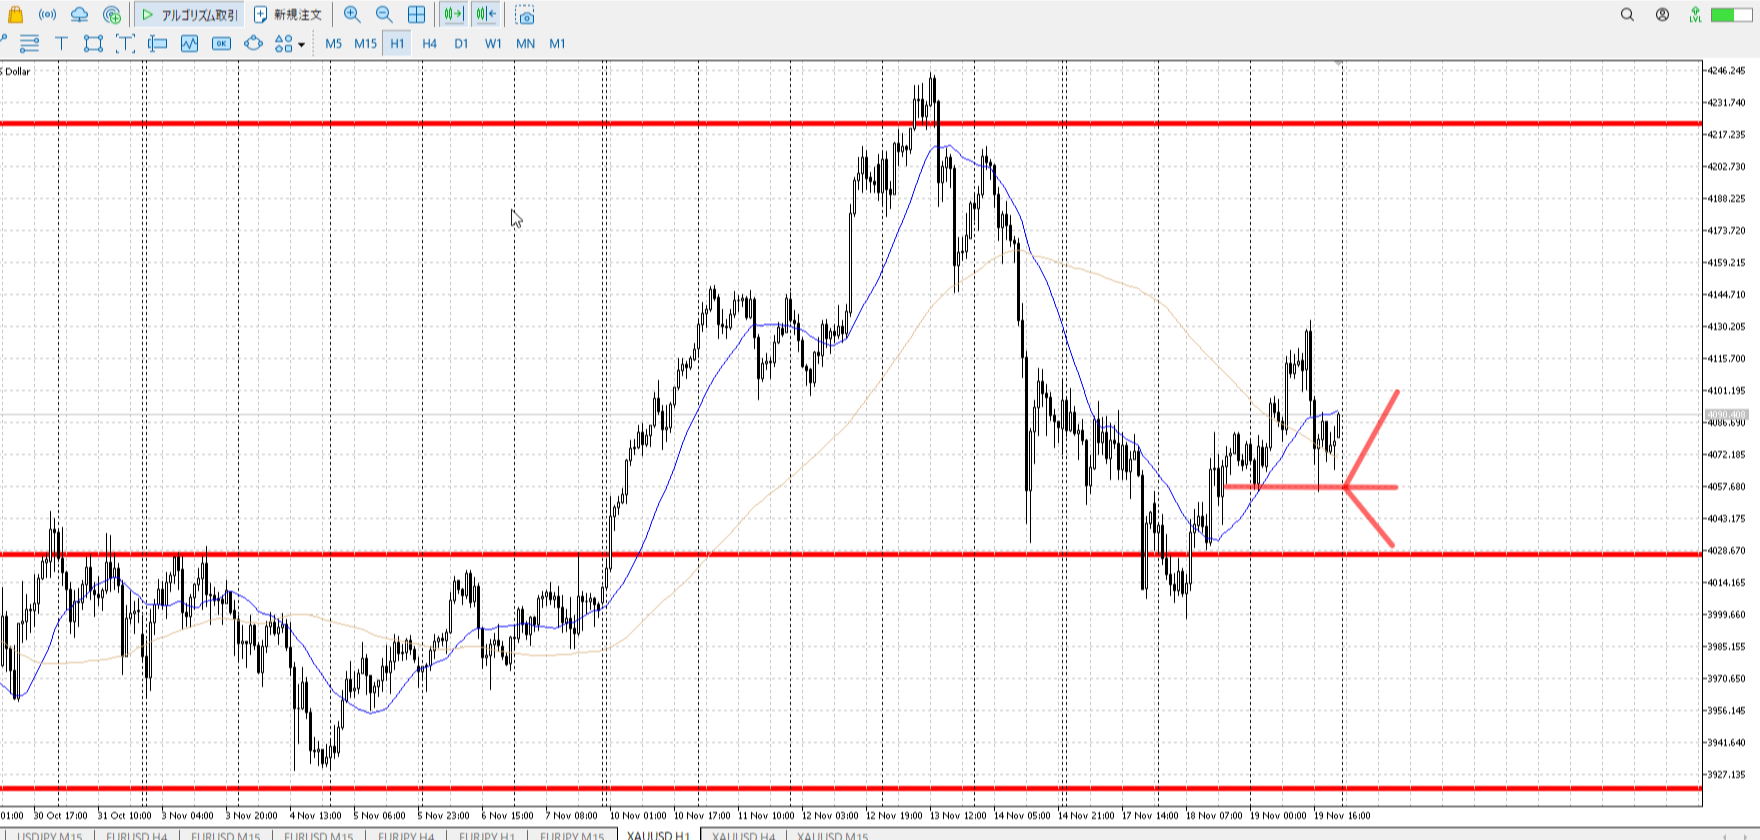Select the text label drawing tool
Image resolution: width=1760 pixels, height=840 pixels.
pos(61,43)
